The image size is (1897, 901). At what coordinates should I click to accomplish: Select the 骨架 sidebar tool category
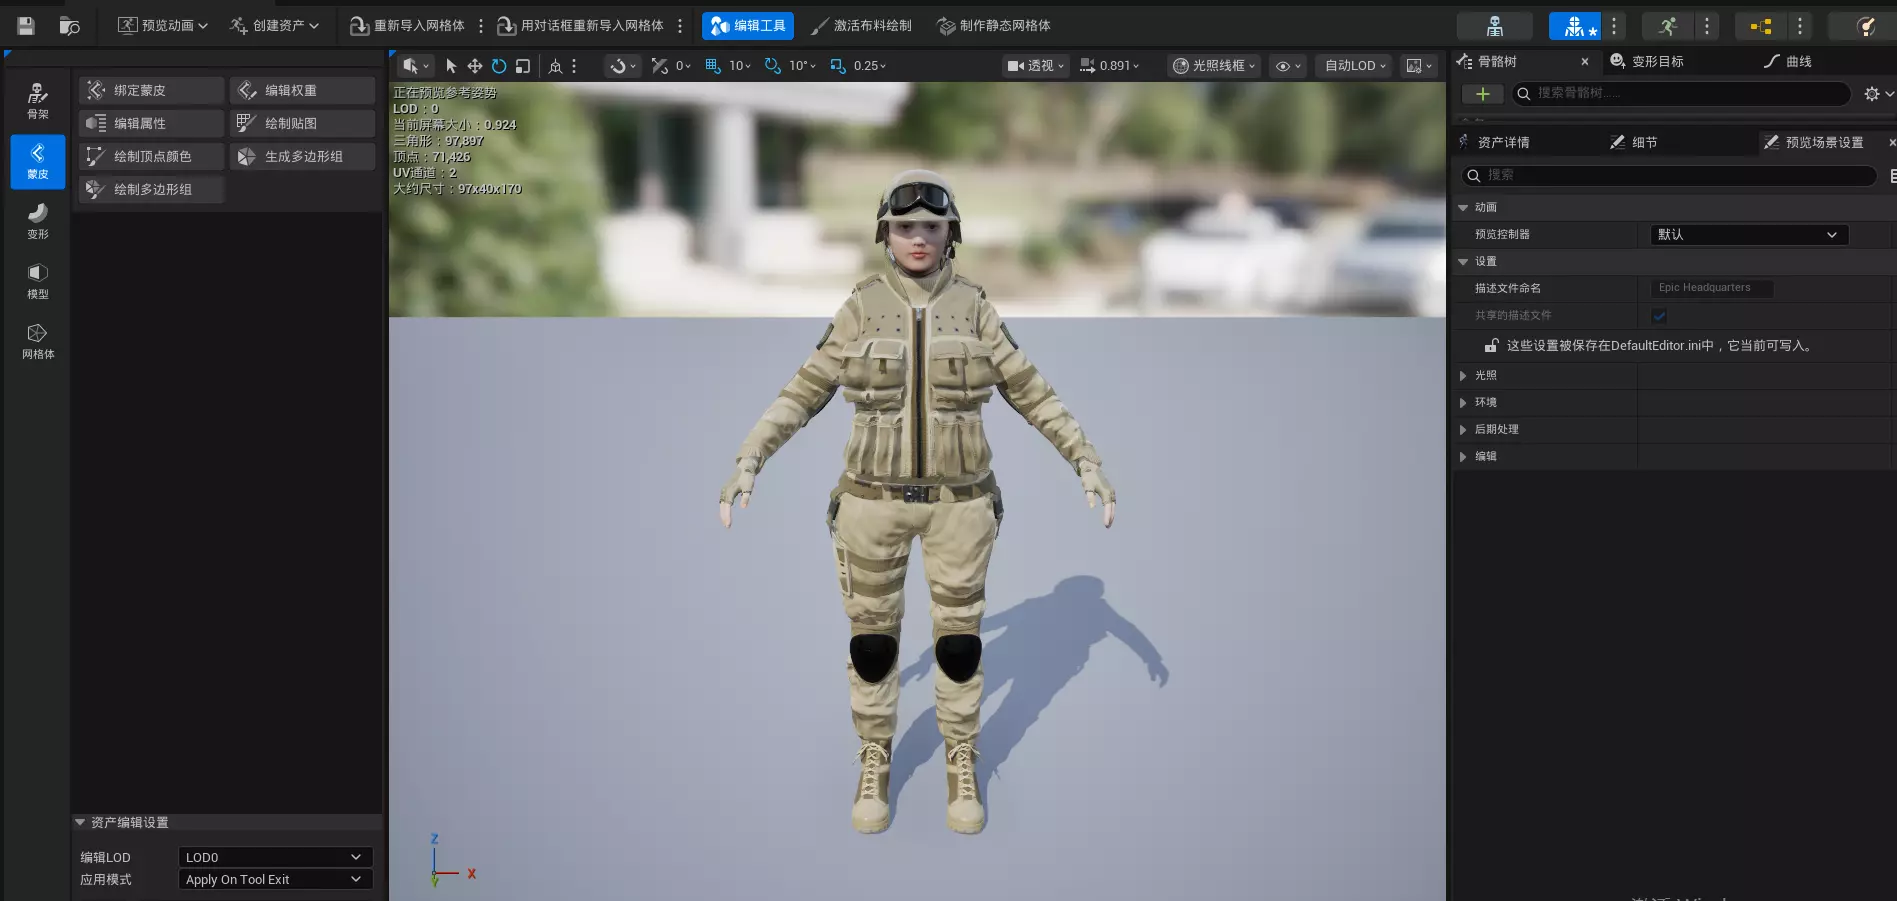click(x=38, y=101)
